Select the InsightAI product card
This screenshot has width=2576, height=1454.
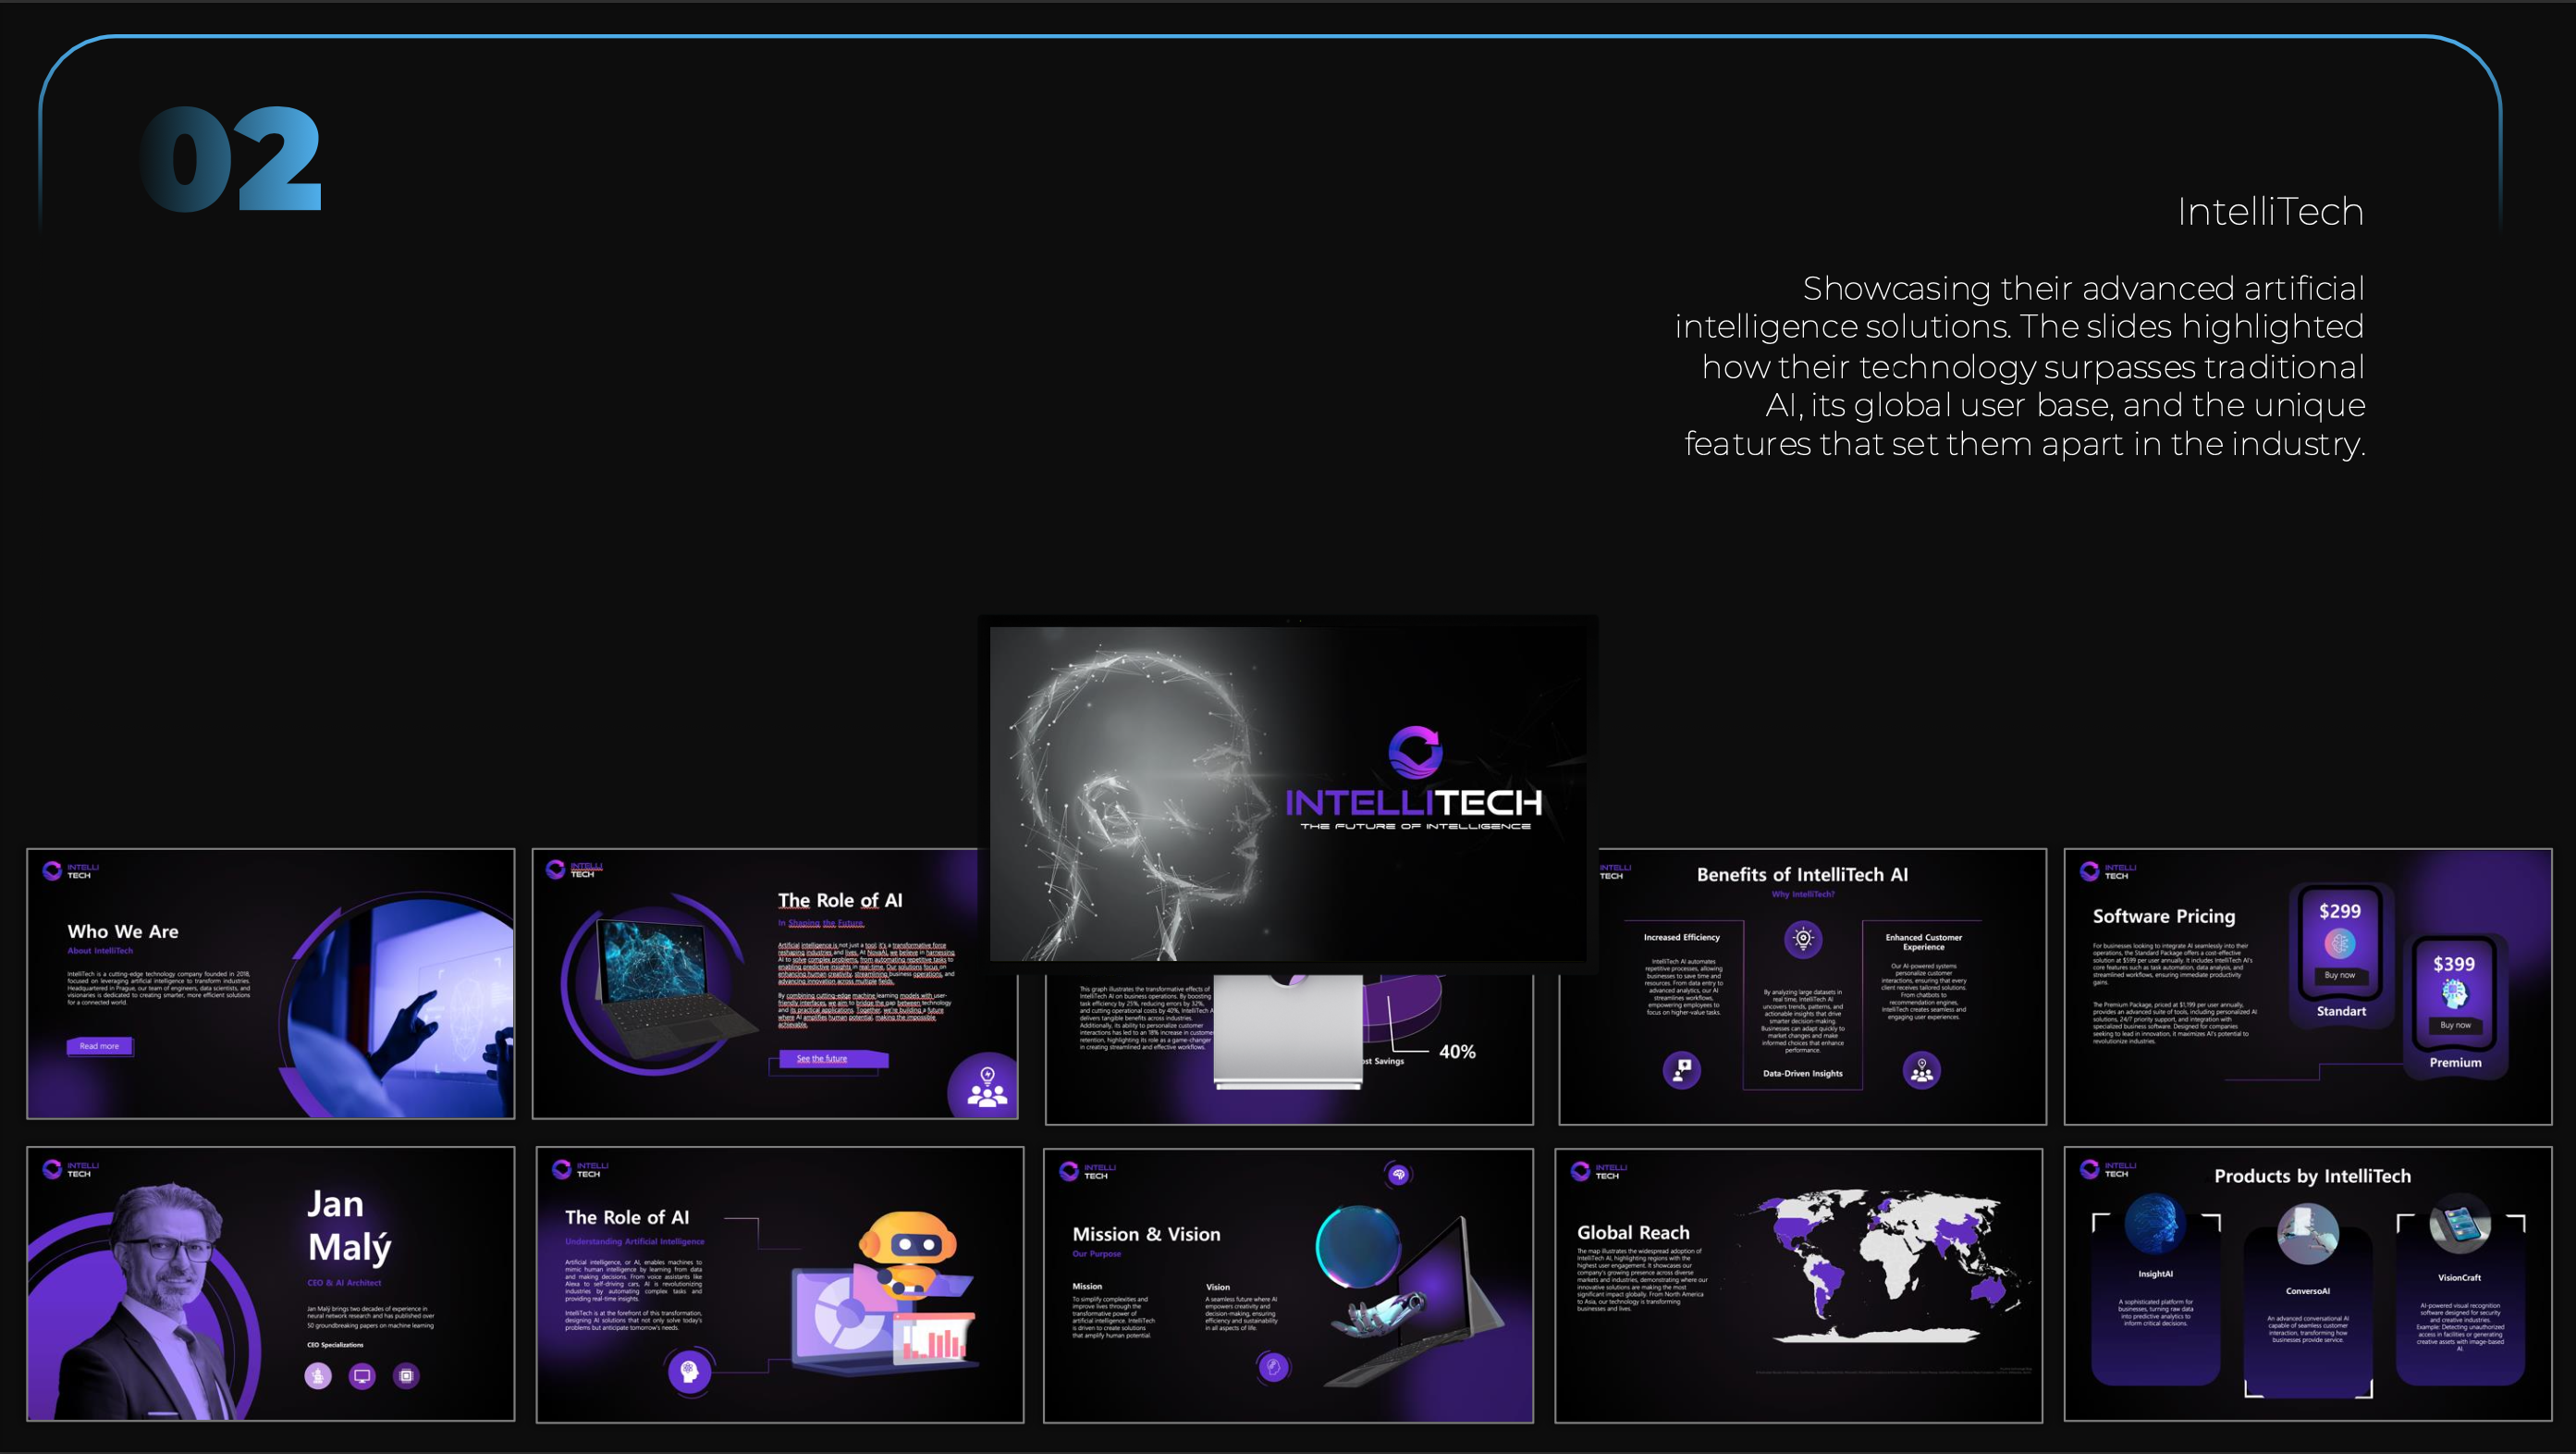click(2155, 1300)
